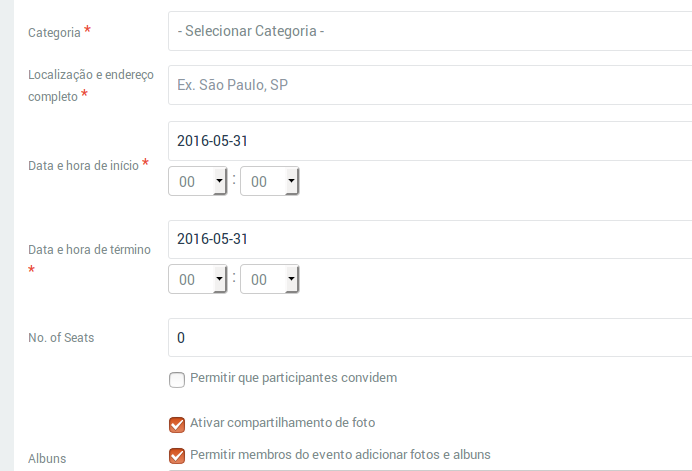Click the location address input field
Screen dimensions: 692x471
point(430,85)
